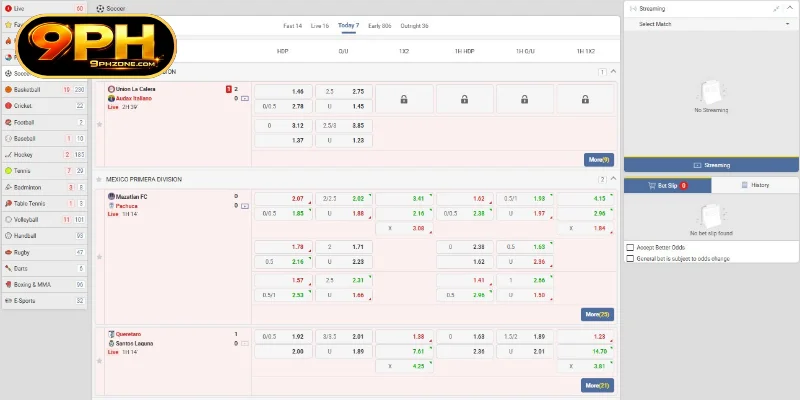Collapse the Streaming panel chevron
This screenshot has height=400, width=800.
(790, 9)
